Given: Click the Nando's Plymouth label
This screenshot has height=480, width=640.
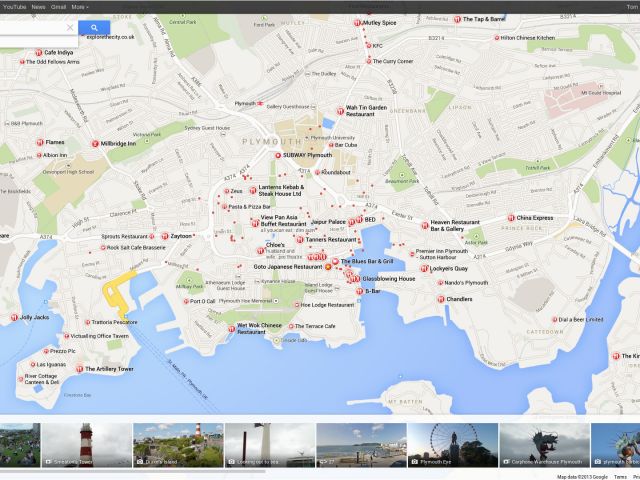Looking at the screenshot, I should [466, 282].
